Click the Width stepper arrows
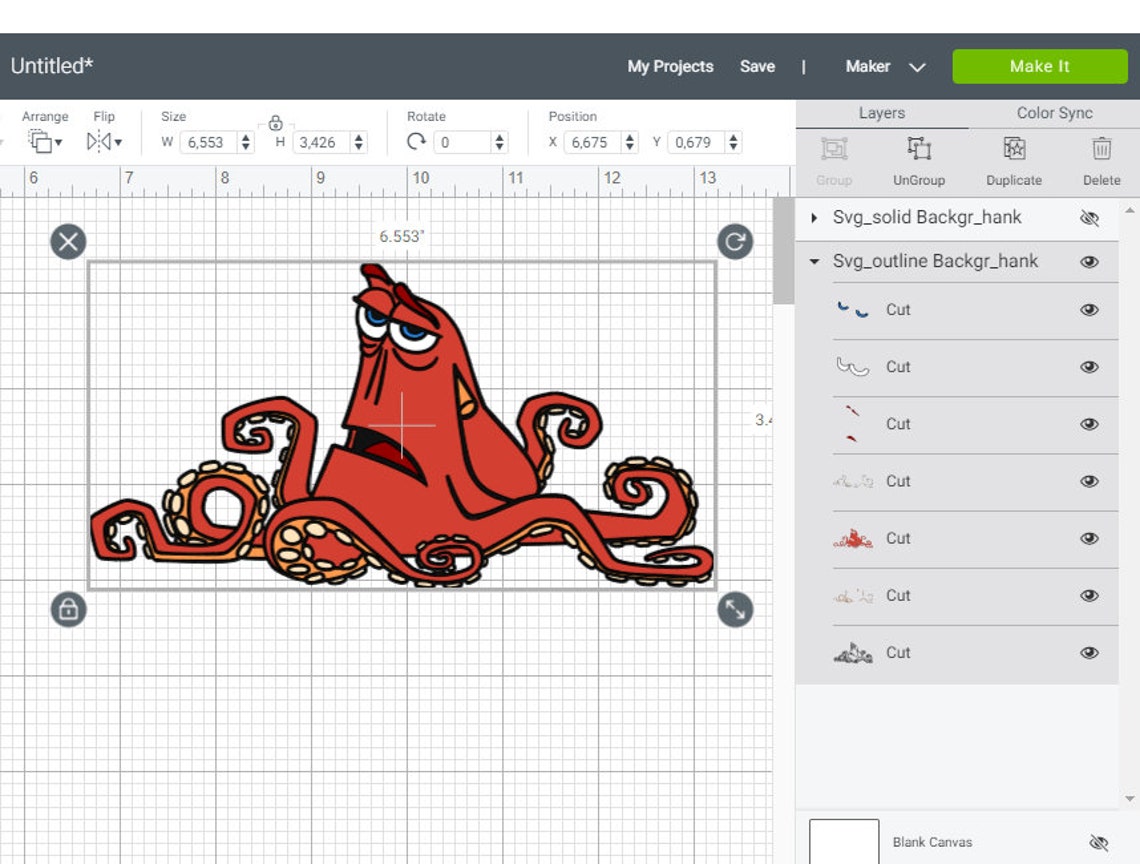1140x864 pixels. coord(246,142)
